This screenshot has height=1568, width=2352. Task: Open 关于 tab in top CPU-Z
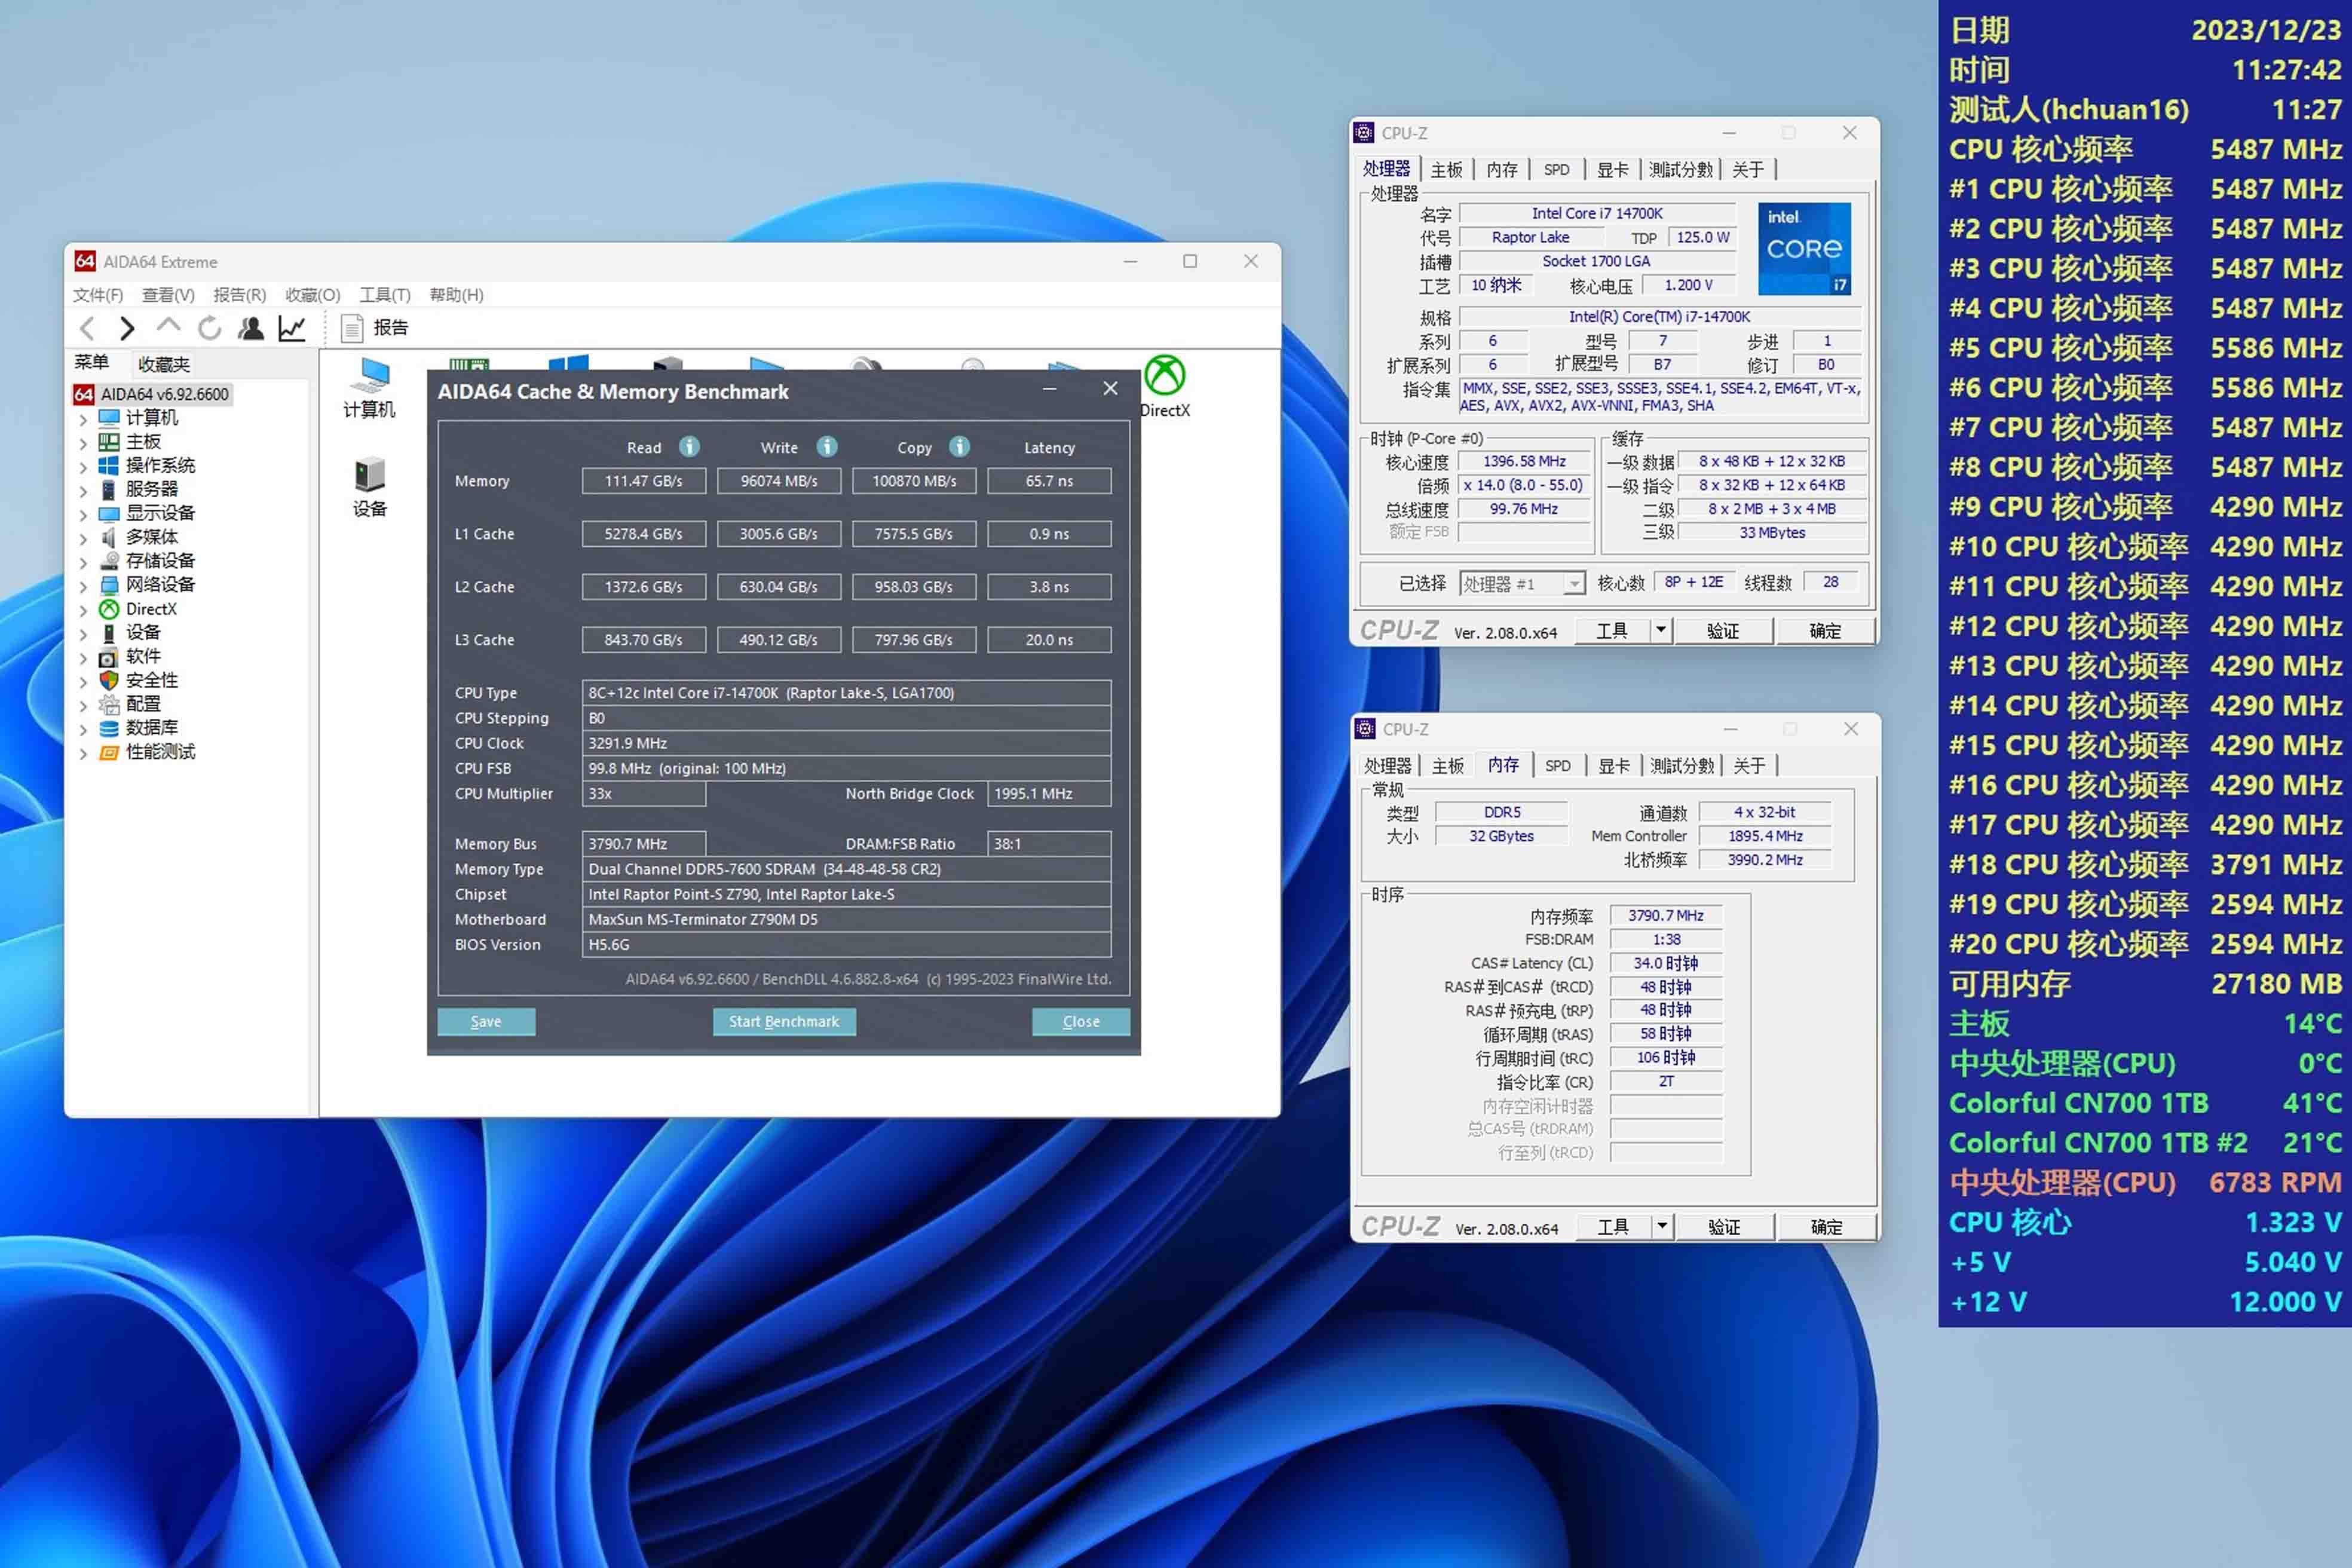click(1748, 170)
